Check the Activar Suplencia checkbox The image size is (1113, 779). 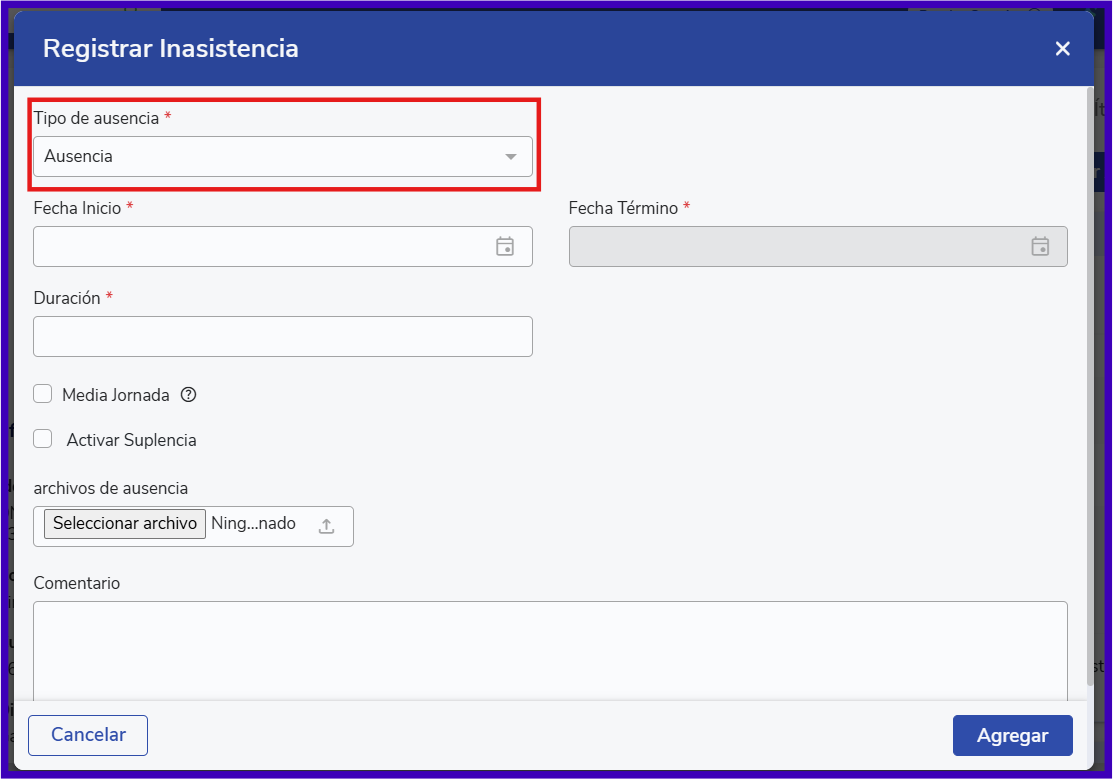click(x=43, y=439)
